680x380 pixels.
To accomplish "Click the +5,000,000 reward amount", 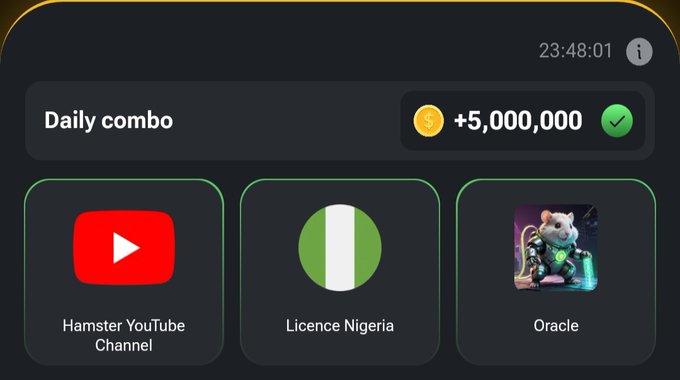I will pos(518,121).
